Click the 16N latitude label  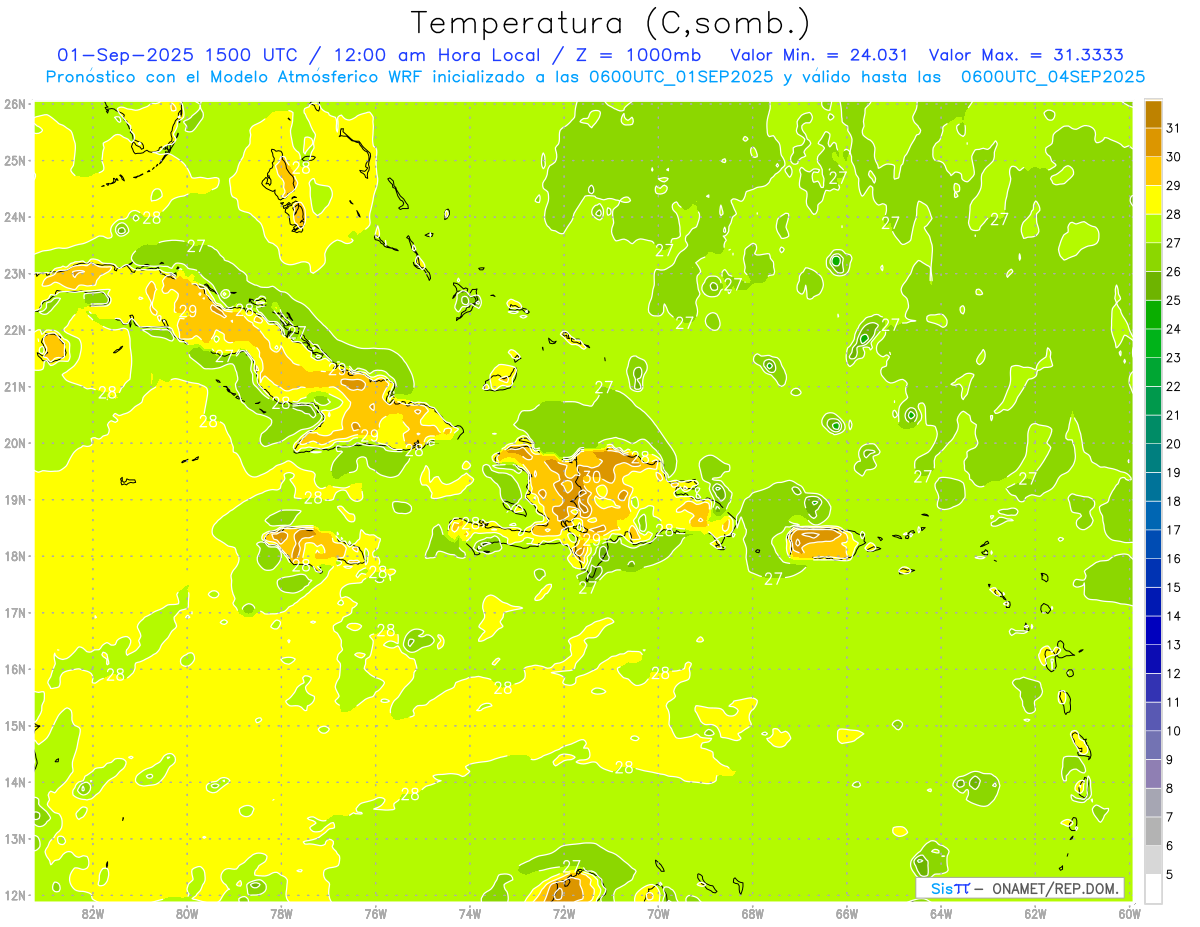click(x=15, y=669)
